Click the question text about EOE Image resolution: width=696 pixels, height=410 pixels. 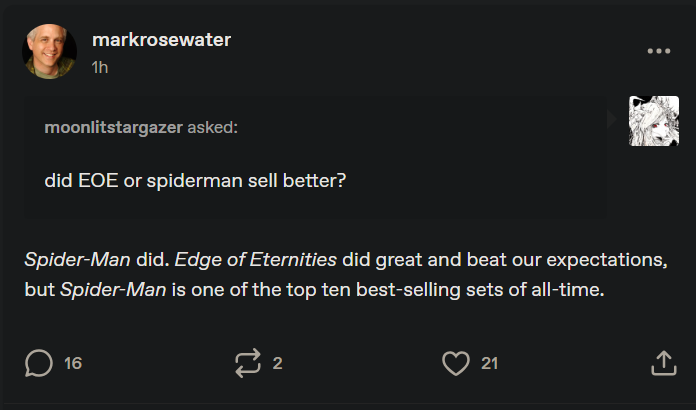tap(196, 181)
